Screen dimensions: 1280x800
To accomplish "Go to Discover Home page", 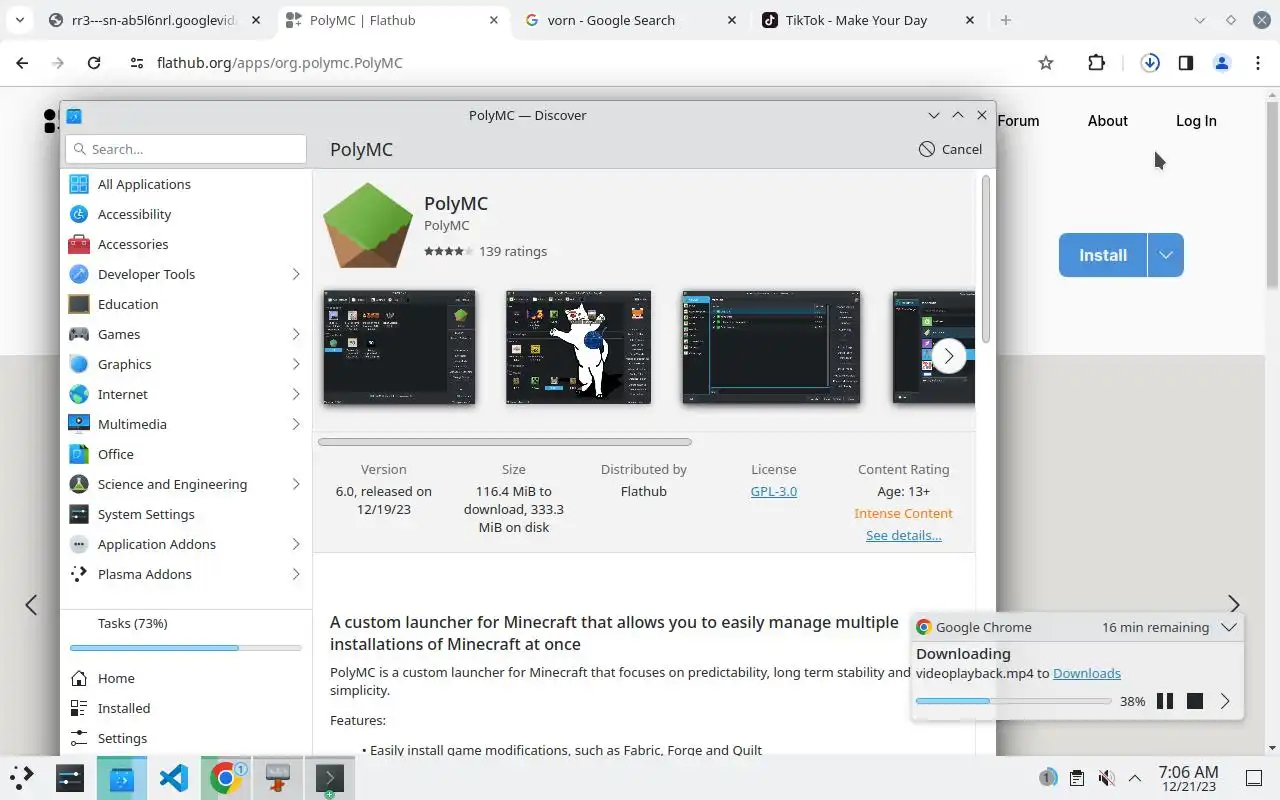I will coord(186,678).
